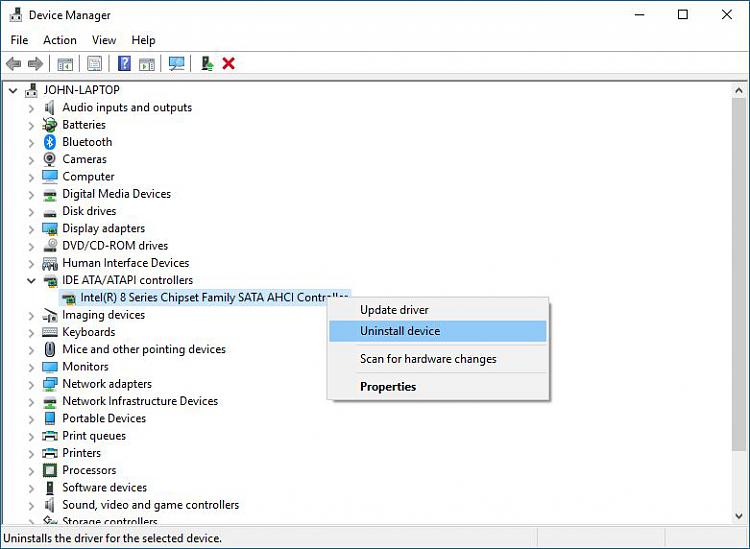Choose Uninstall device from the context menu
The width and height of the screenshot is (750, 549).
[438, 331]
